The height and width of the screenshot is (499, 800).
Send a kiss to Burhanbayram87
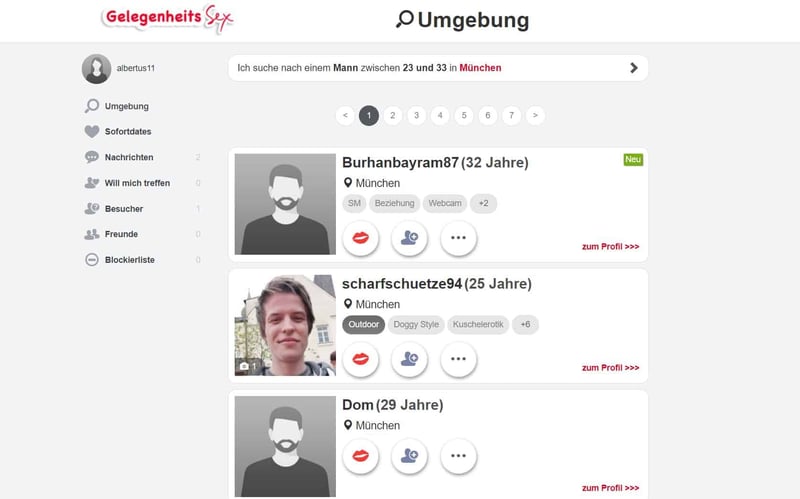pos(361,238)
